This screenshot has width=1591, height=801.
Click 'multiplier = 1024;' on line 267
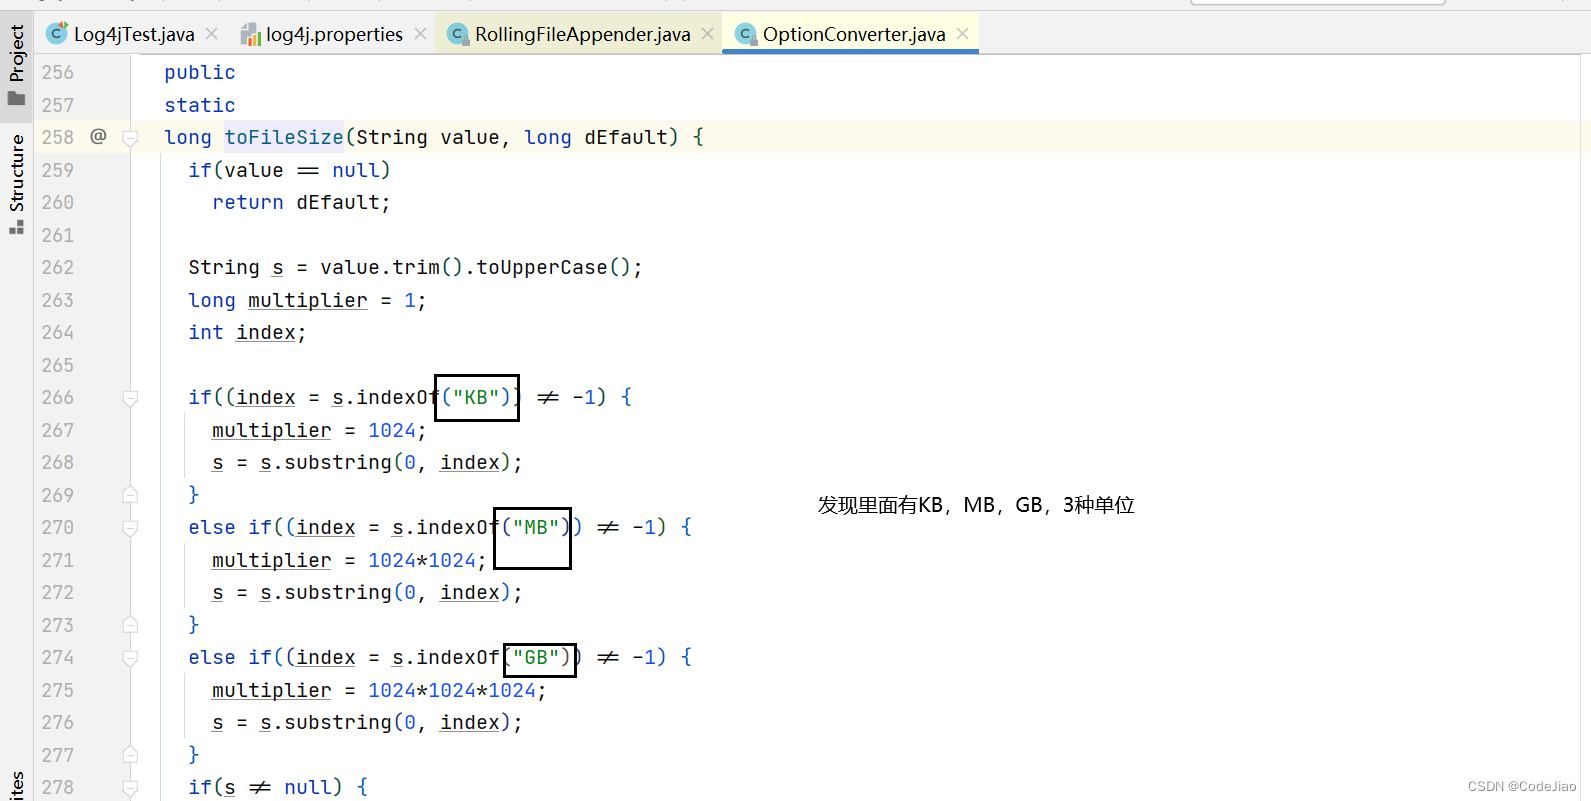pos(319,430)
